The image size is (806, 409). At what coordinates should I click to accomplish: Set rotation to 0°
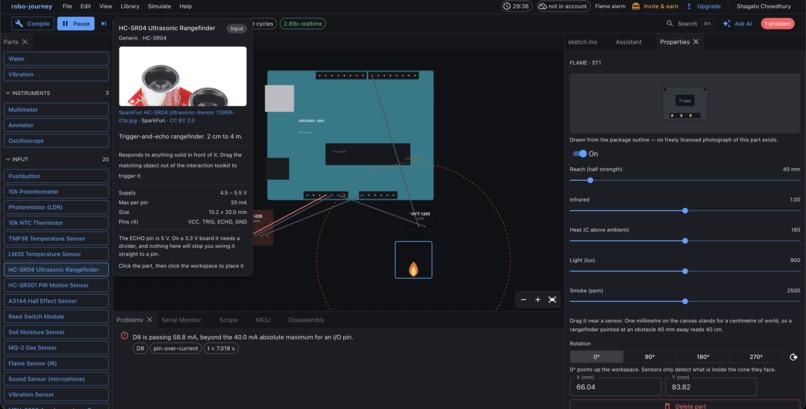tap(597, 357)
